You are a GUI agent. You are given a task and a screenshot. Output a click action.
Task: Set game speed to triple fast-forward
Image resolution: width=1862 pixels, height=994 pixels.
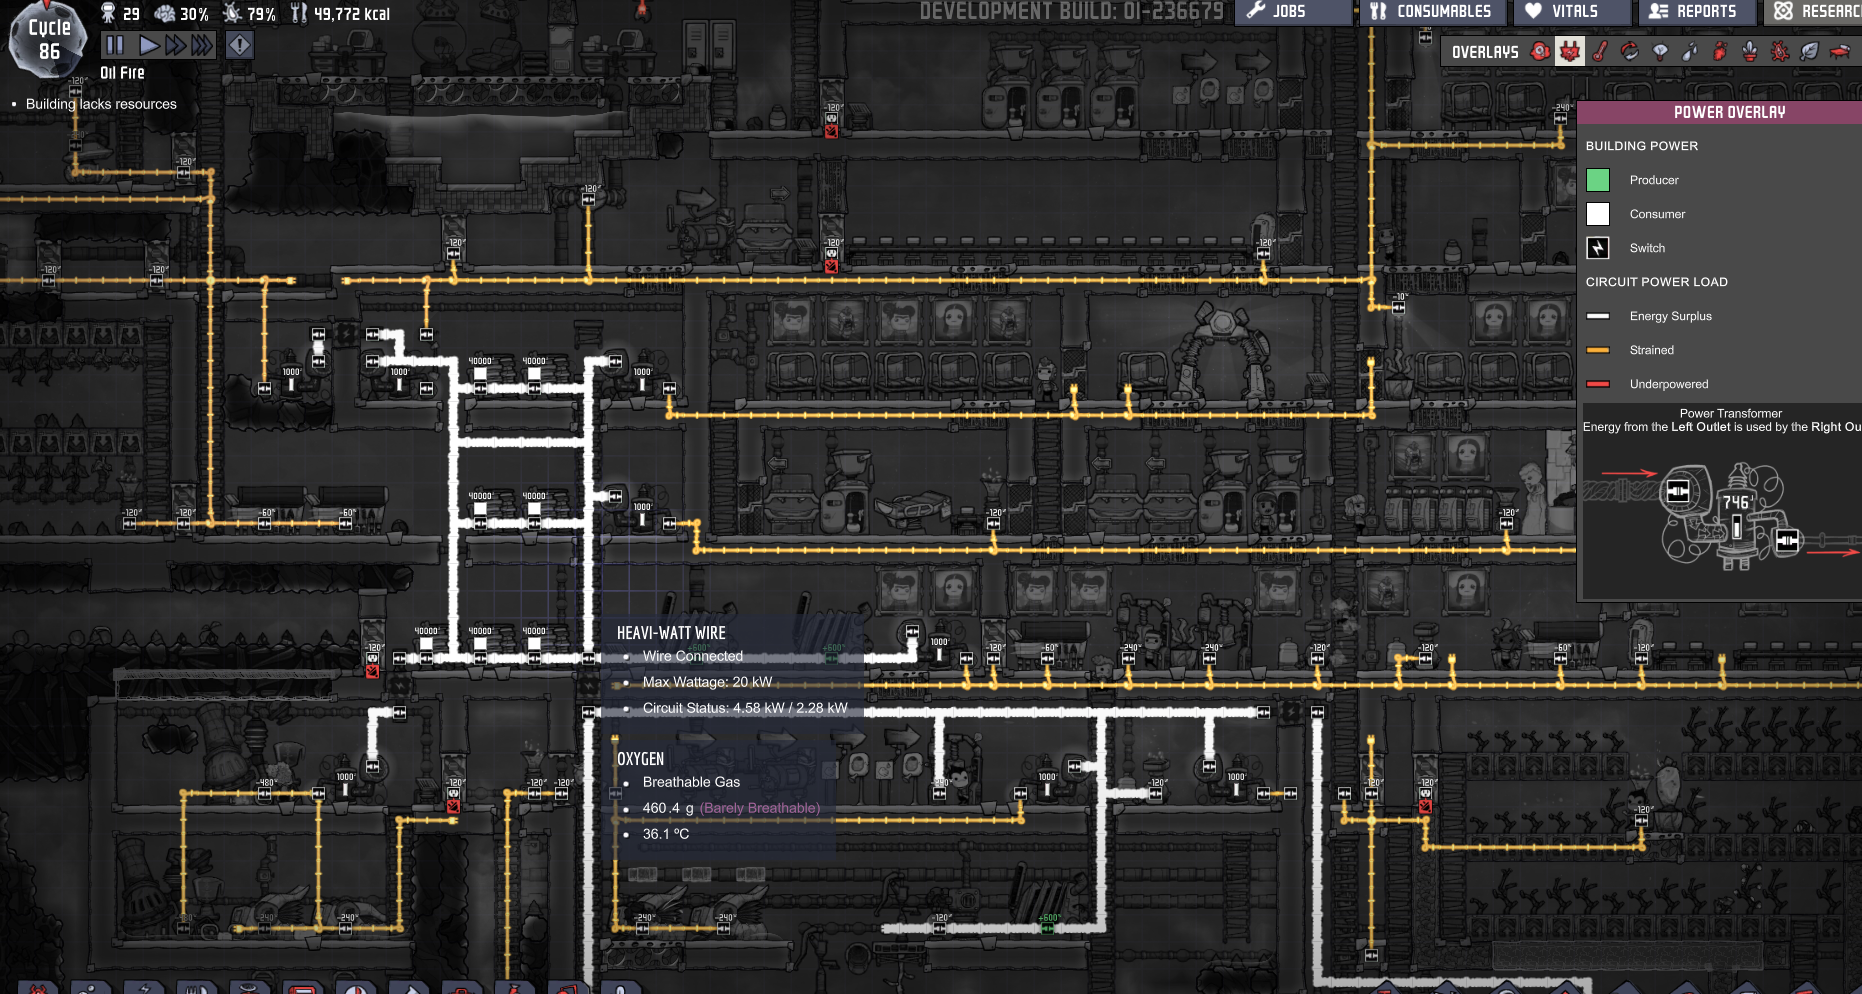point(202,45)
